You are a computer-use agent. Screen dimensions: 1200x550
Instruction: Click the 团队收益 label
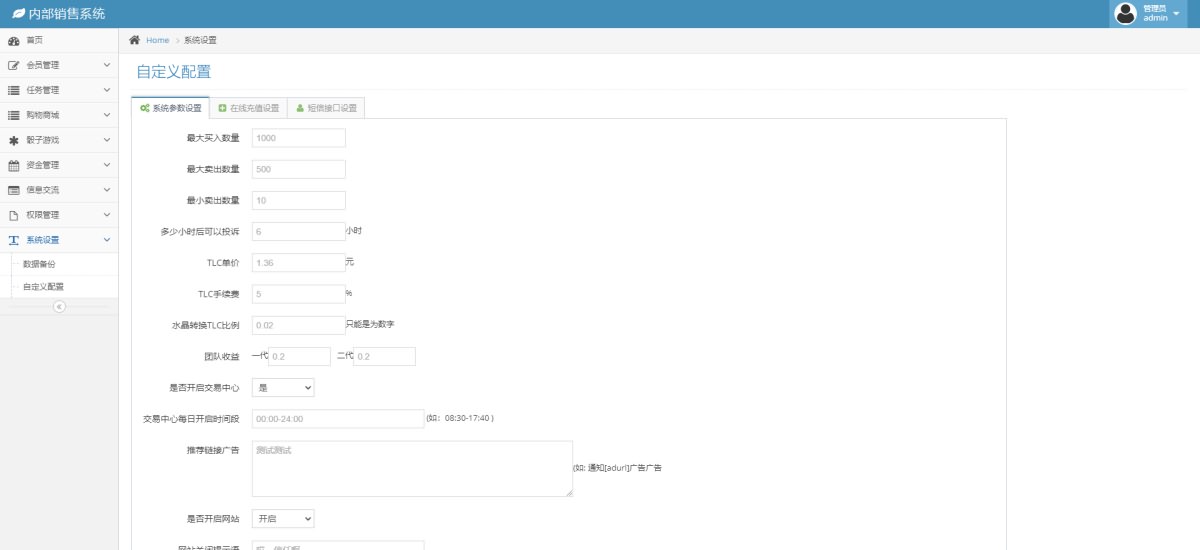pos(222,356)
